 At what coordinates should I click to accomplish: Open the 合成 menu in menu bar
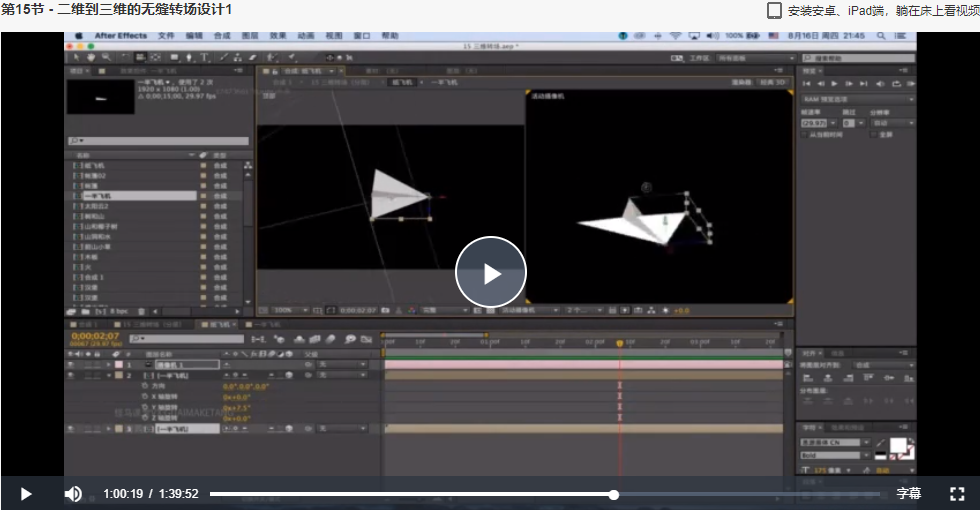pyautogui.click(x=222, y=36)
